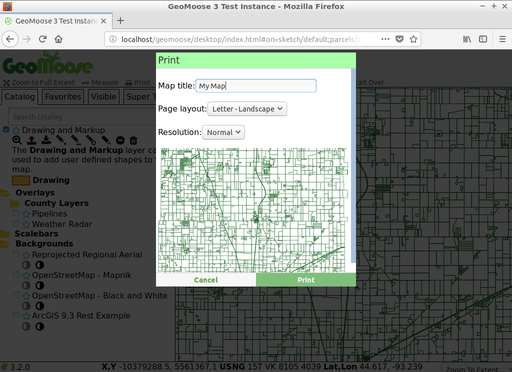512x372 pixels.
Task: Favorite the OpenStreetMap - Black and White star
Action: (26, 296)
